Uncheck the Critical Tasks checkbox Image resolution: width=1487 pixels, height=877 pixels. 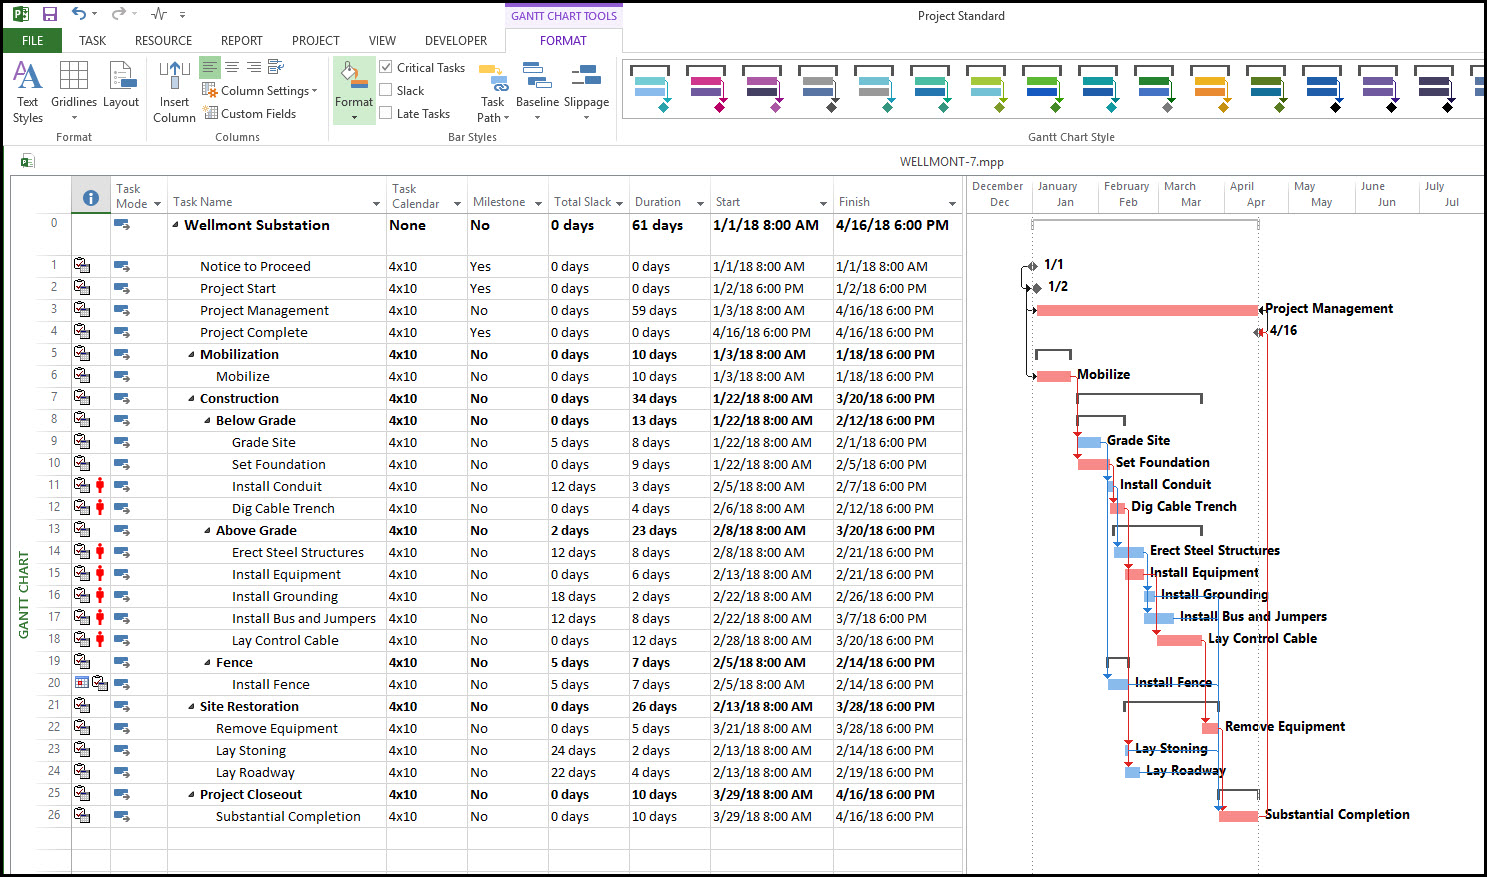tap(385, 67)
